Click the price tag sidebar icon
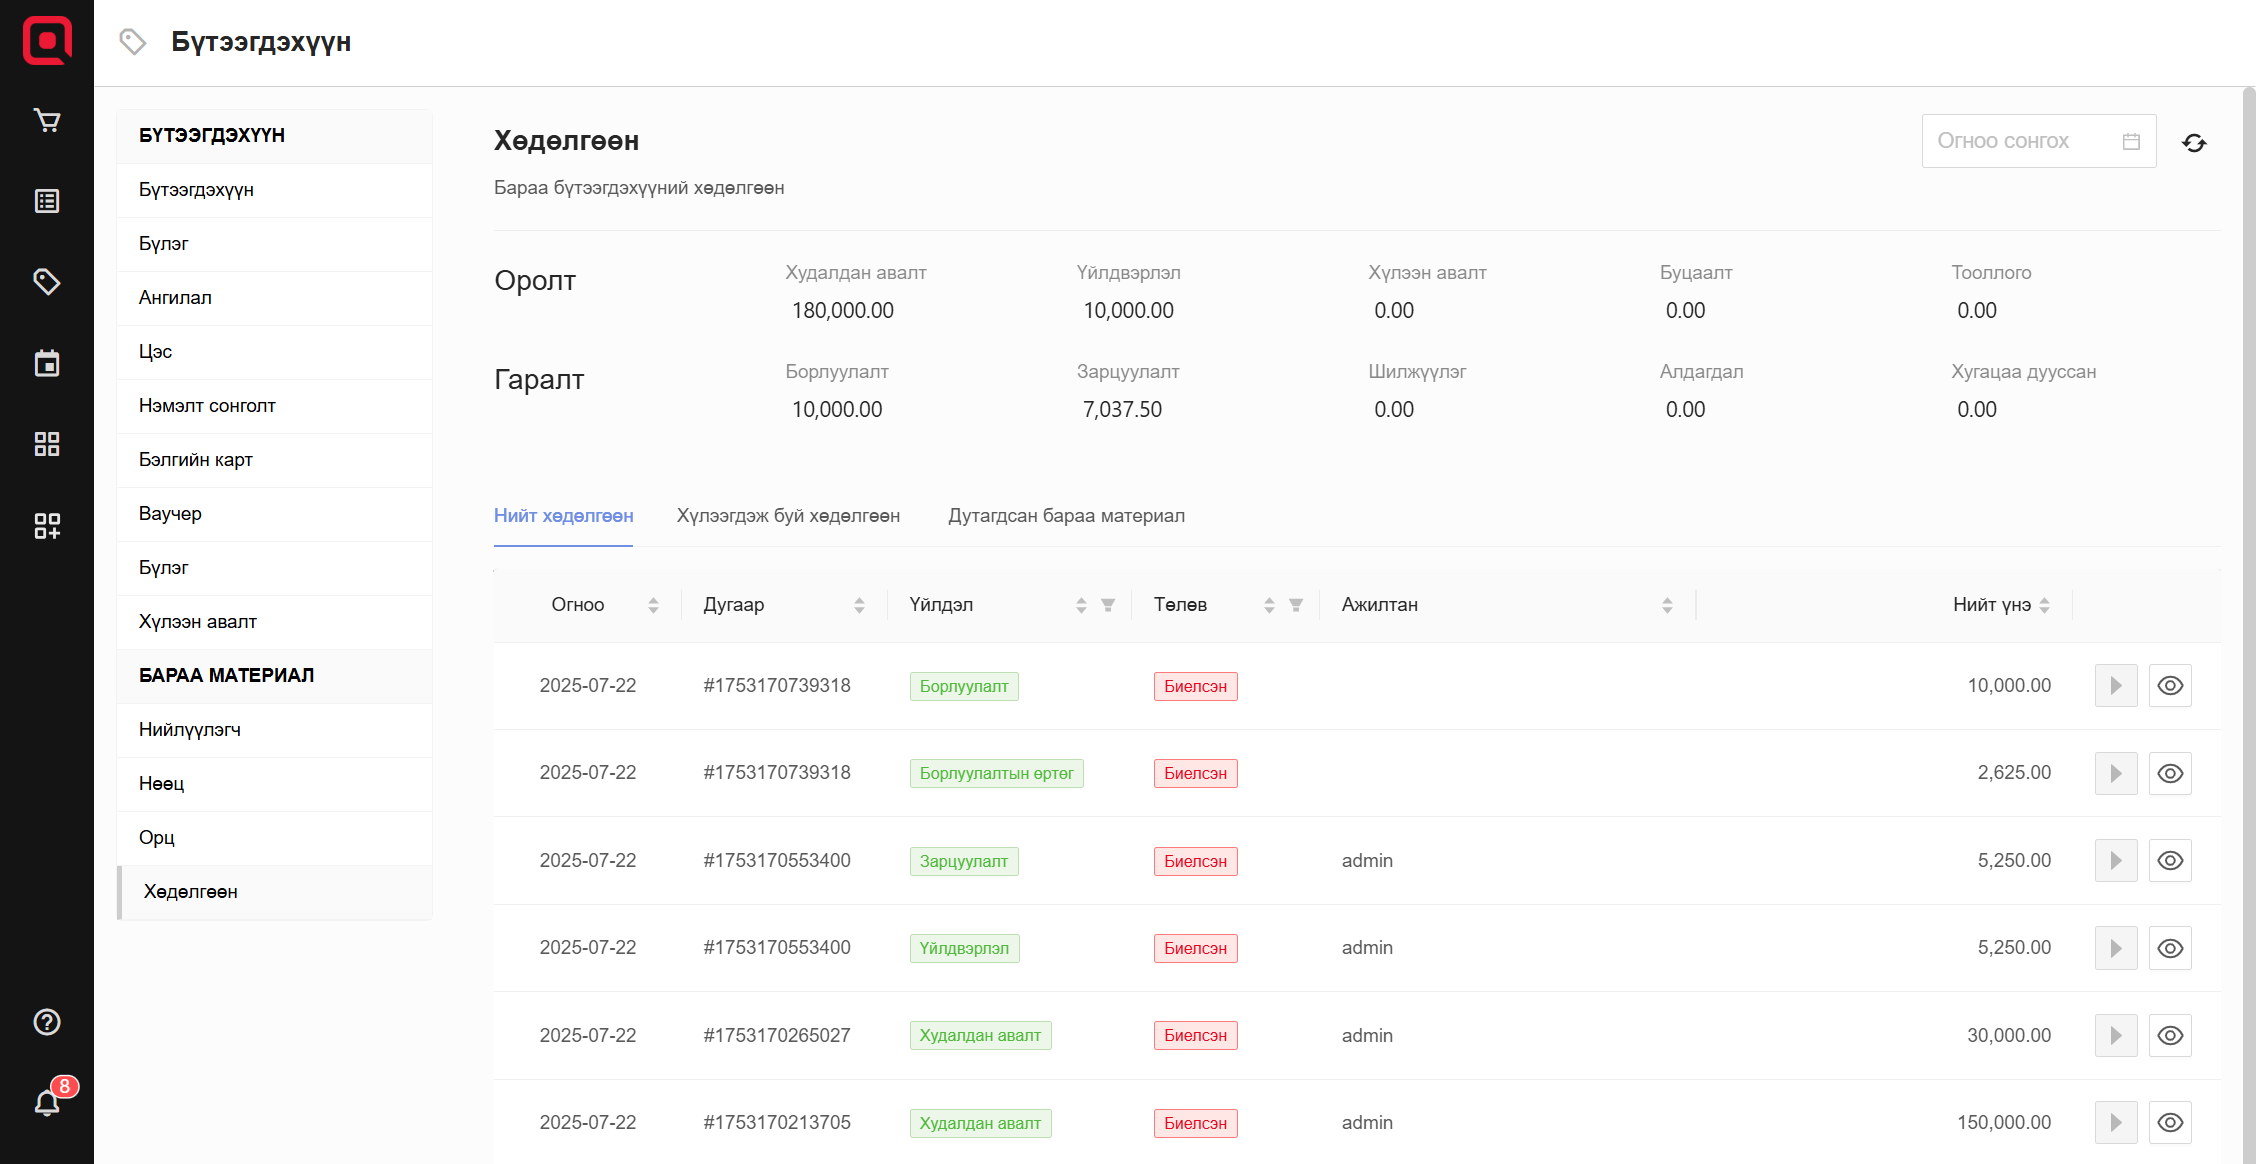Screen dimensions: 2256x1164 click(47, 282)
